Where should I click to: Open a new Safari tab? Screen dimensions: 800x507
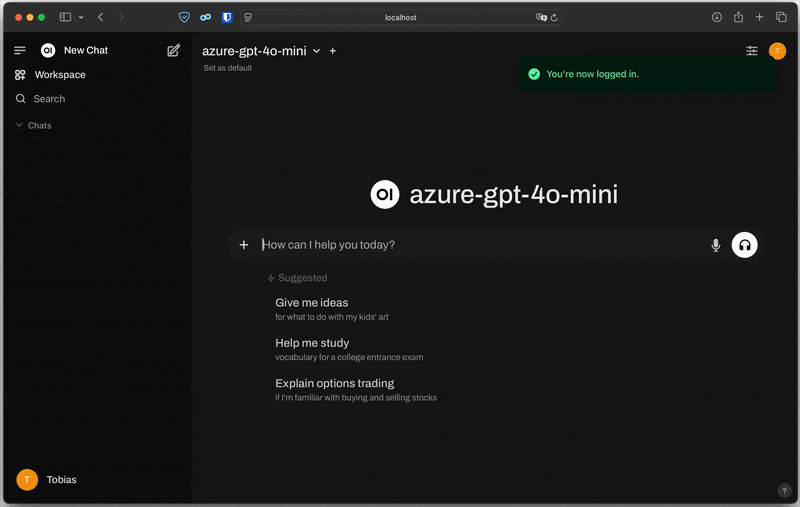pos(759,17)
